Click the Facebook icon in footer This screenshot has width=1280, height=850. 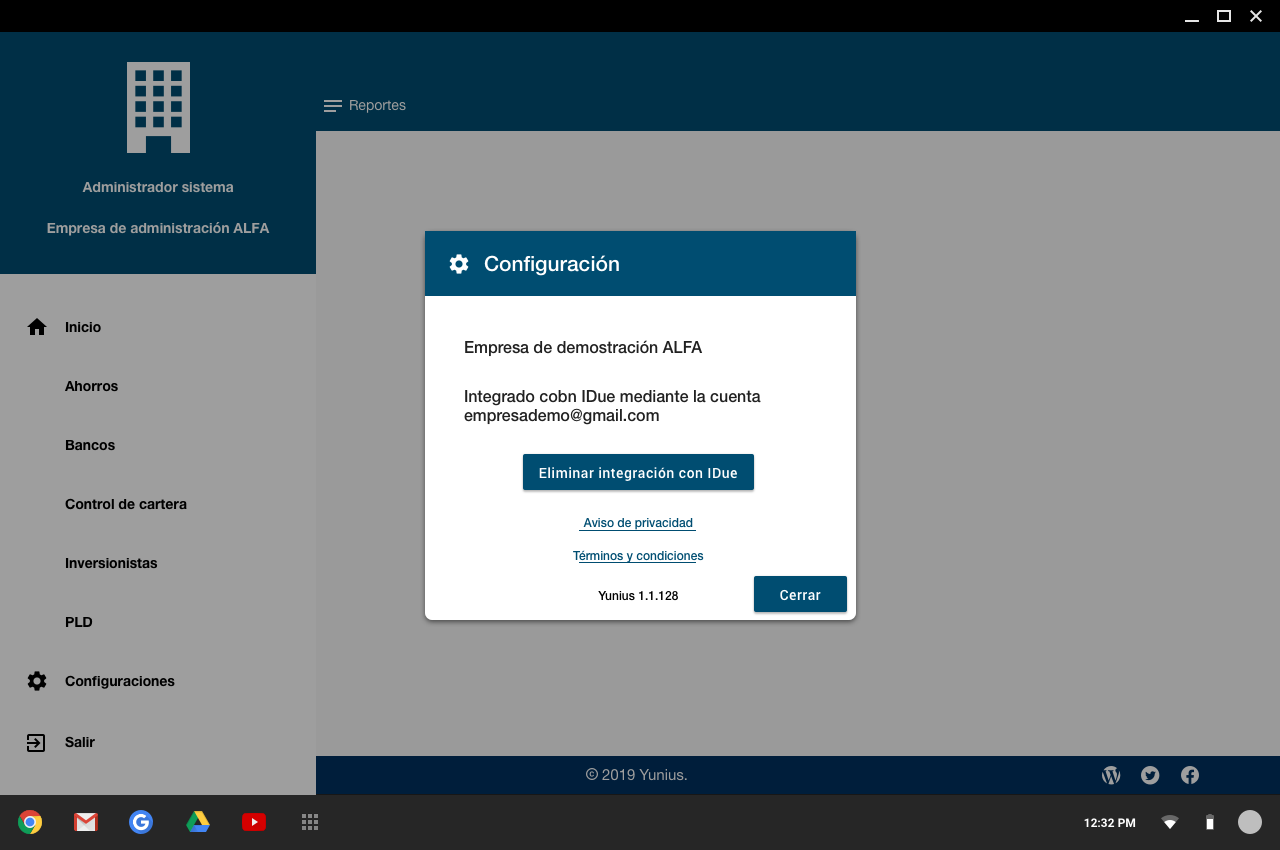click(1190, 775)
